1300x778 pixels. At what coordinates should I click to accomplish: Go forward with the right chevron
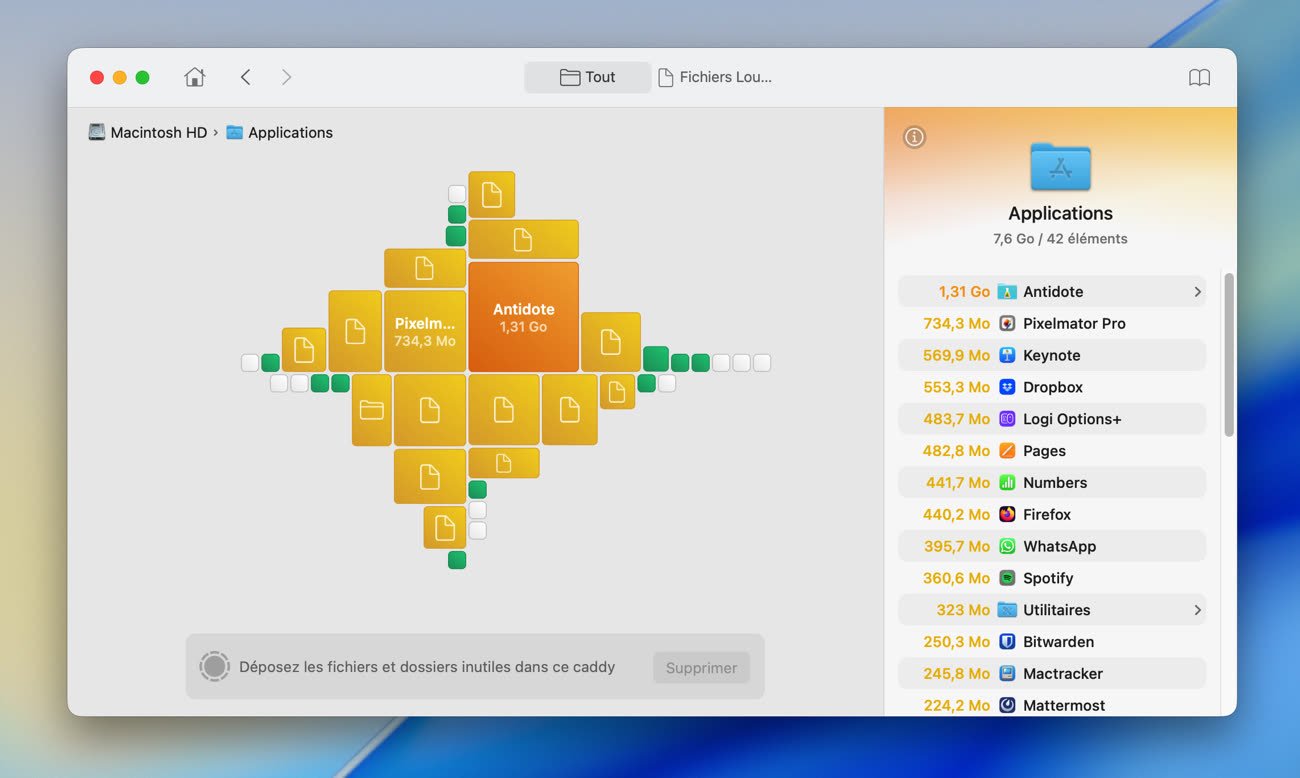click(286, 77)
